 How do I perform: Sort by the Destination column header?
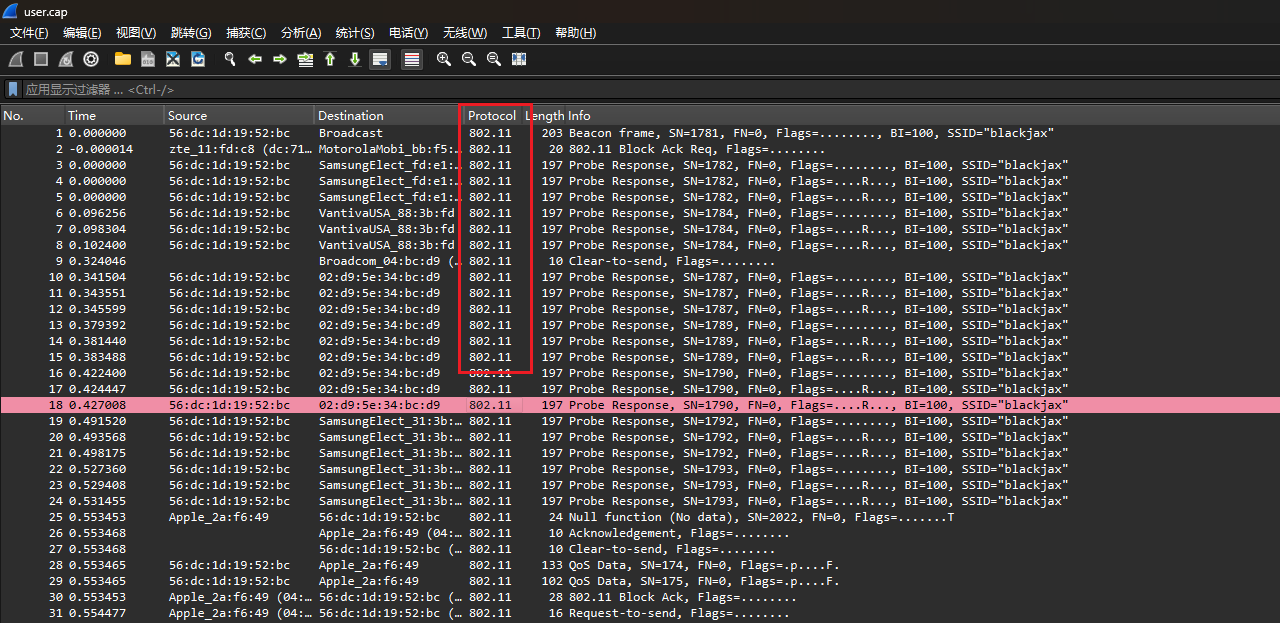390,115
